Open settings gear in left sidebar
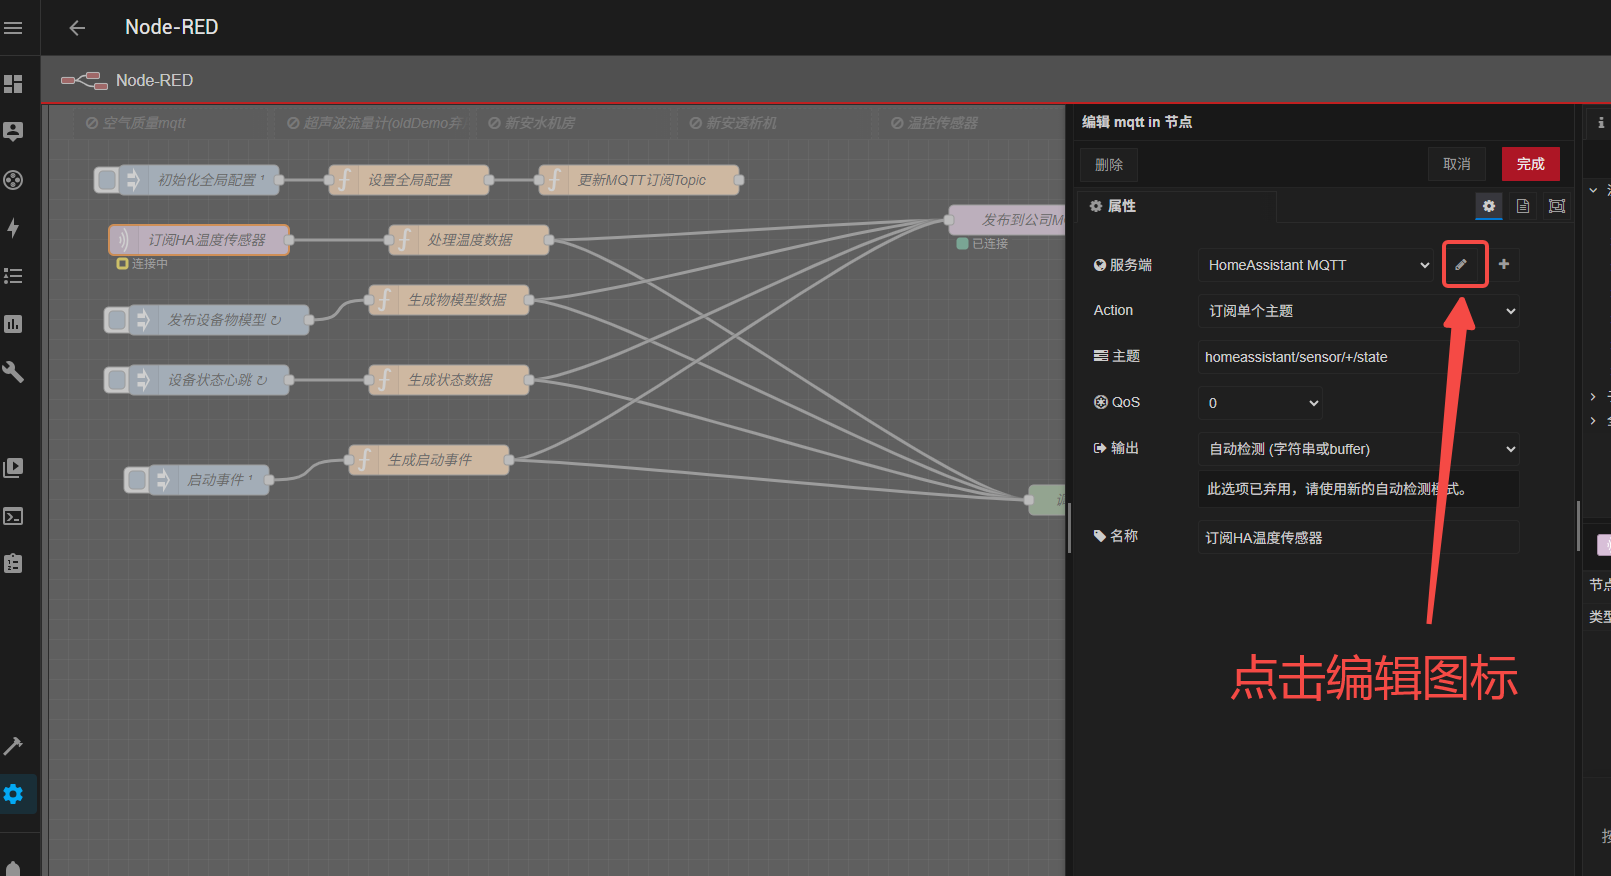 coord(13,794)
